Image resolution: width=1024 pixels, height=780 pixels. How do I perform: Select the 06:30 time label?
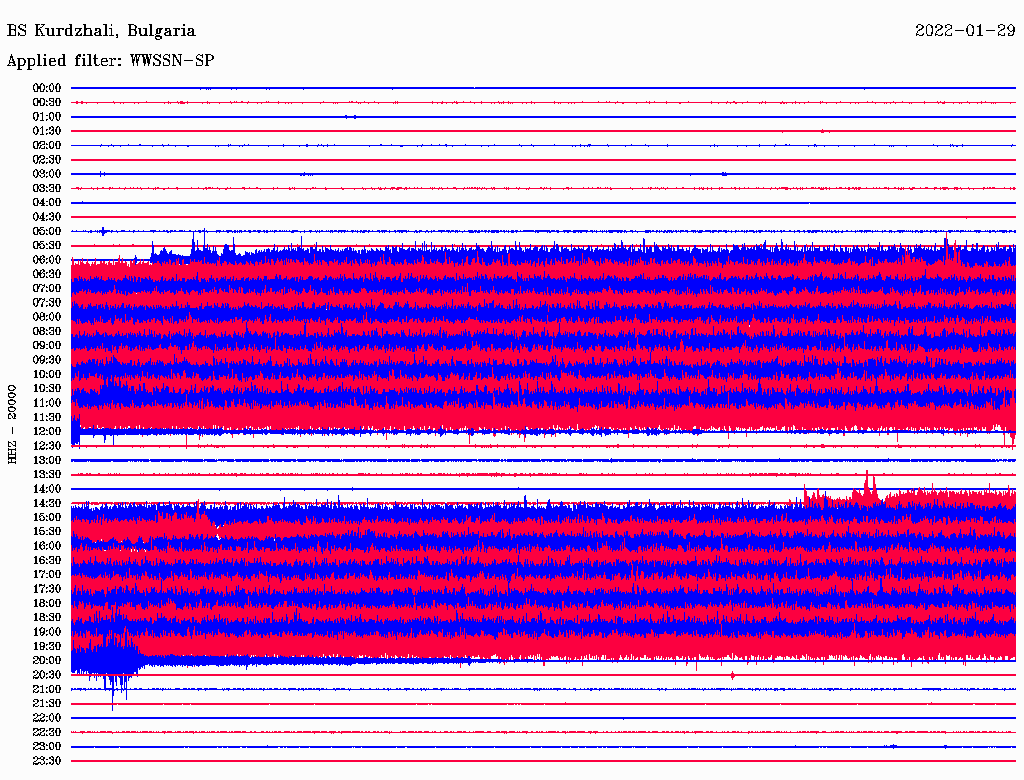click(x=47, y=274)
